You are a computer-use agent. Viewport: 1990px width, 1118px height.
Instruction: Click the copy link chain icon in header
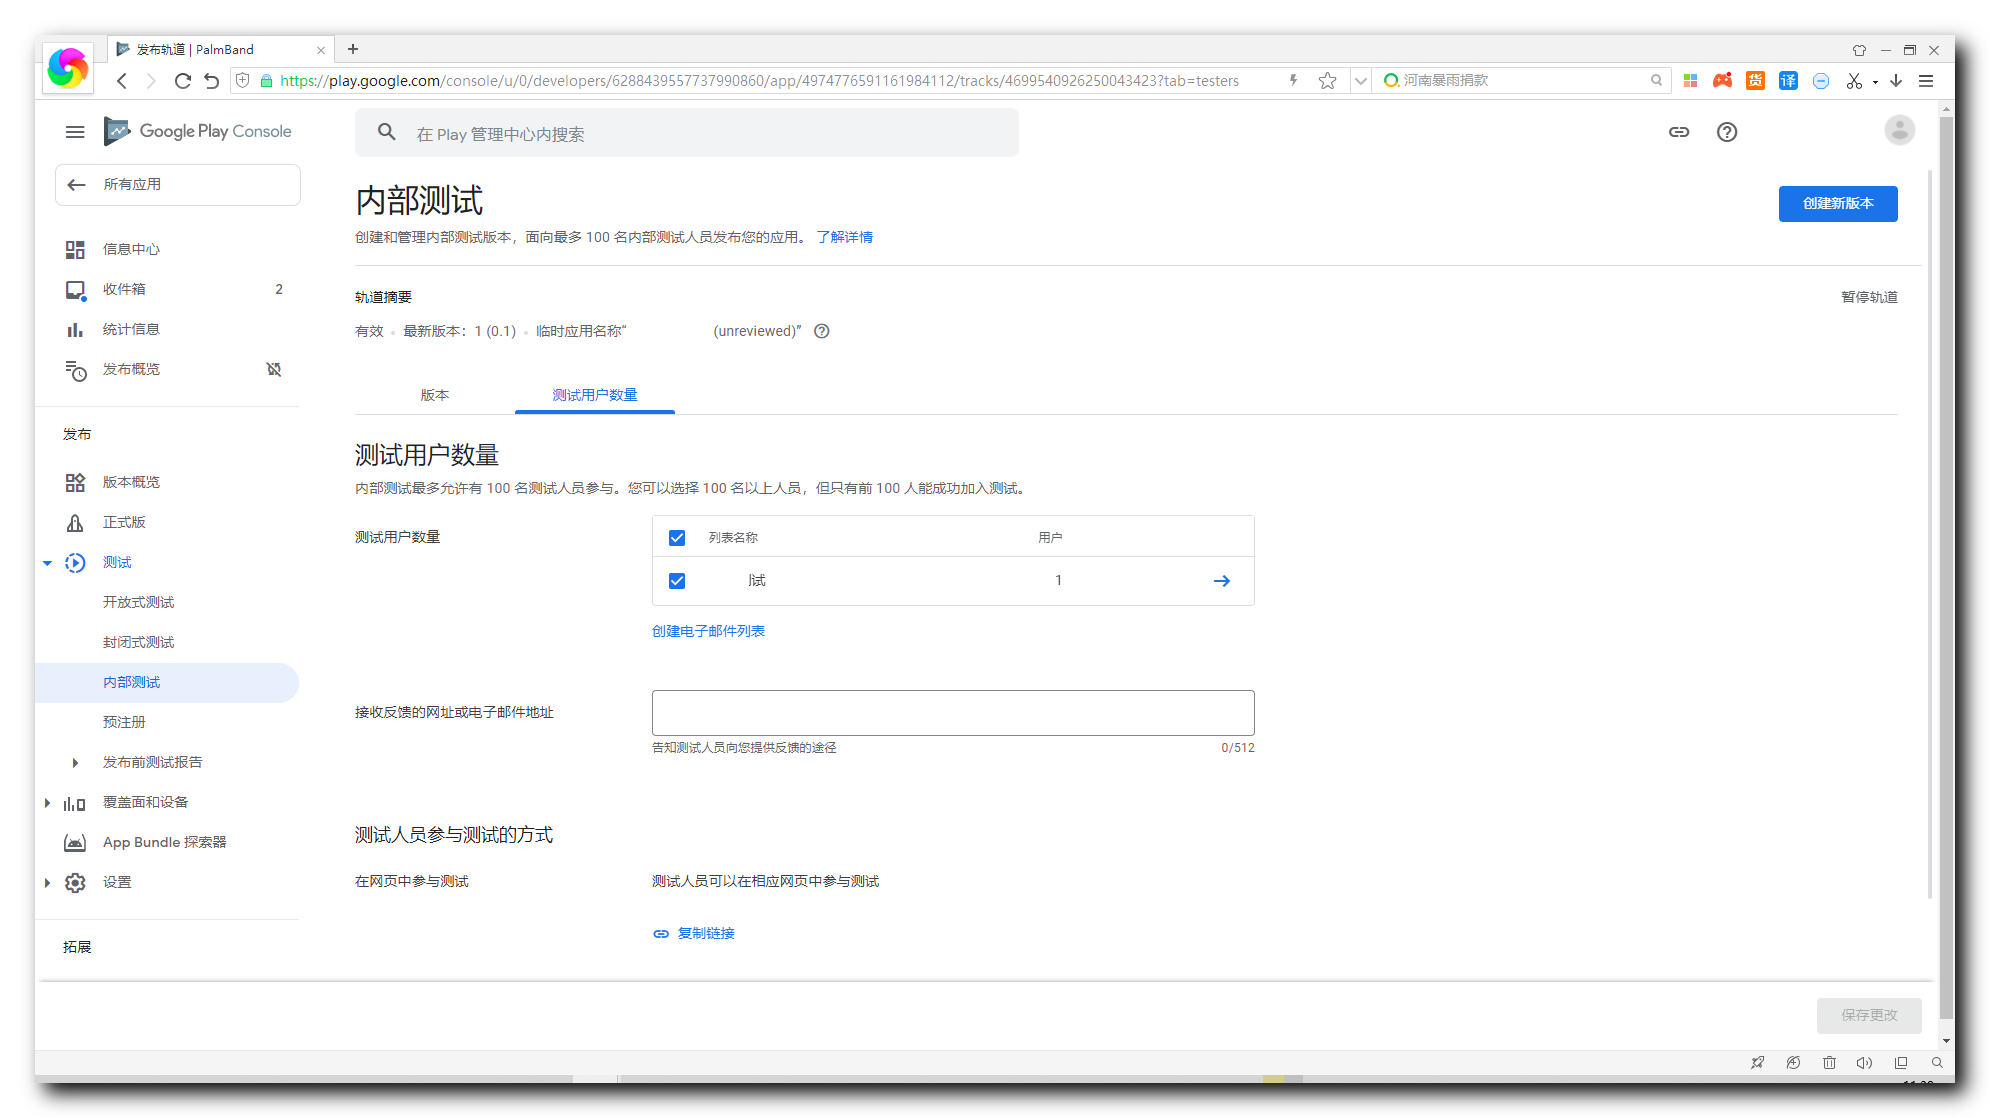pyautogui.click(x=1679, y=132)
